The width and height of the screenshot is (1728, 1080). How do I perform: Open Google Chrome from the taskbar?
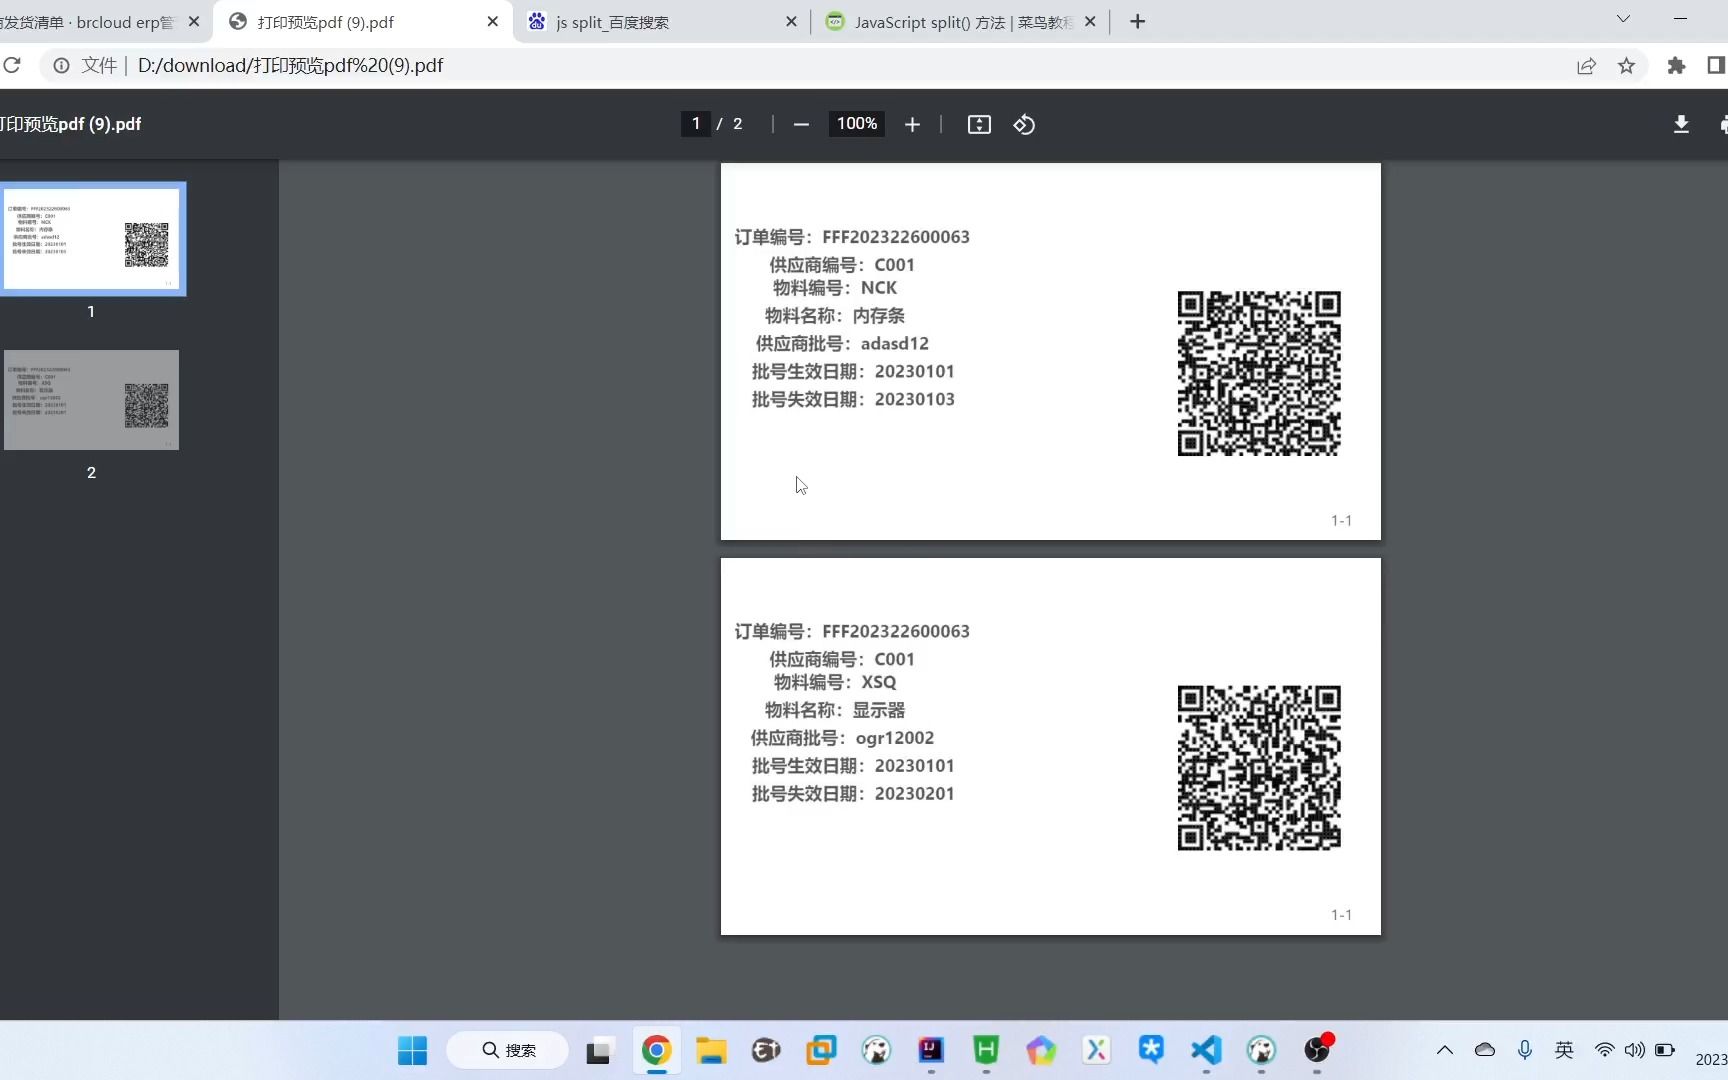coord(656,1050)
